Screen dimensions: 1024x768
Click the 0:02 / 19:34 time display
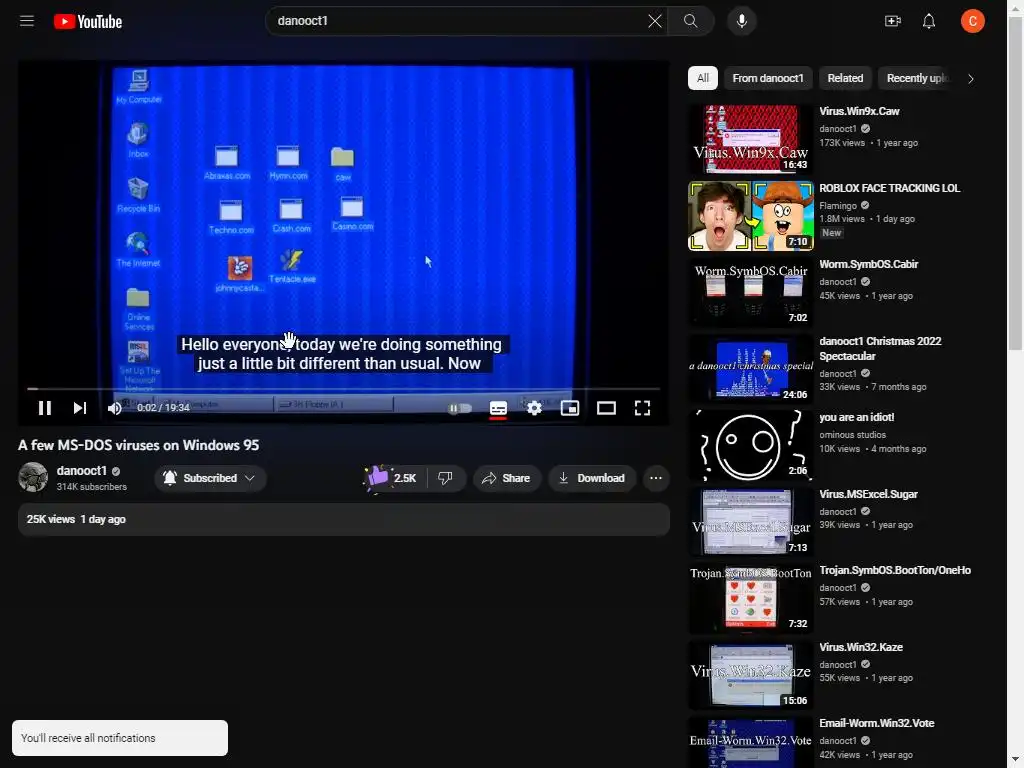pyautogui.click(x=163, y=408)
